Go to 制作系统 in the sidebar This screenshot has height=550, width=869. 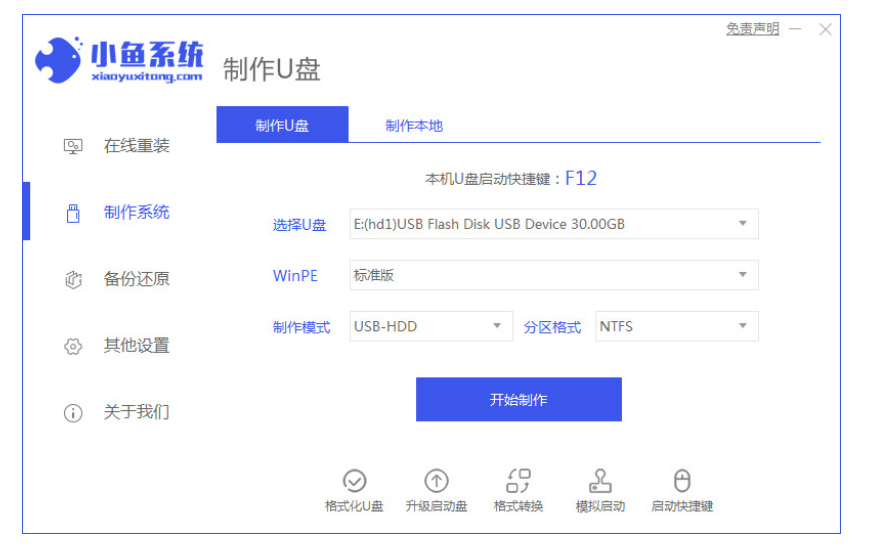(x=136, y=212)
